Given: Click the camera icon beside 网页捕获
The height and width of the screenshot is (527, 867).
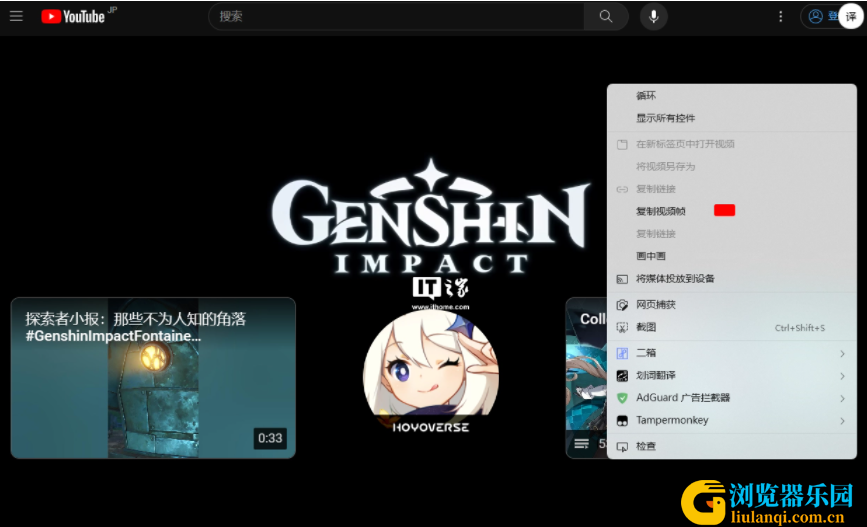Looking at the screenshot, I should pos(622,305).
